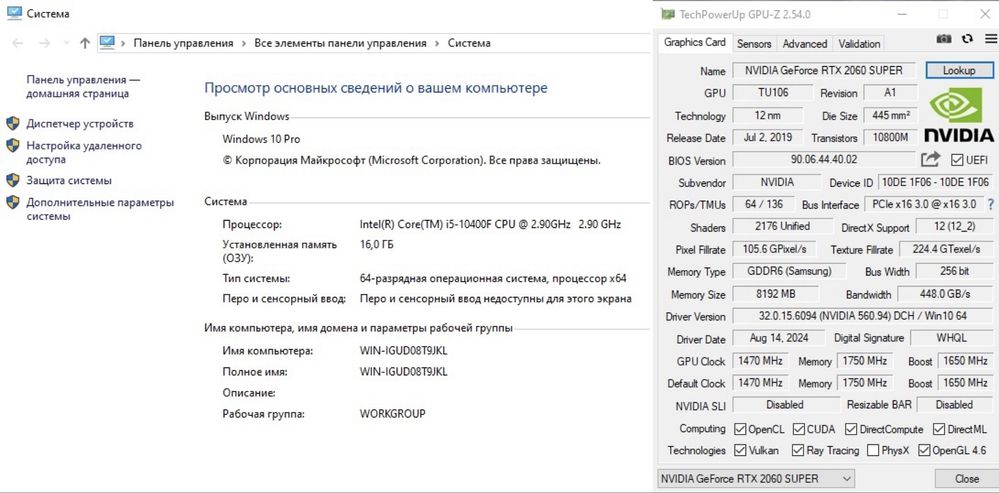Click the computer icon in the address bar
Image resolution: width=999 pixels, height=493 pixels.
coord(107,43)
